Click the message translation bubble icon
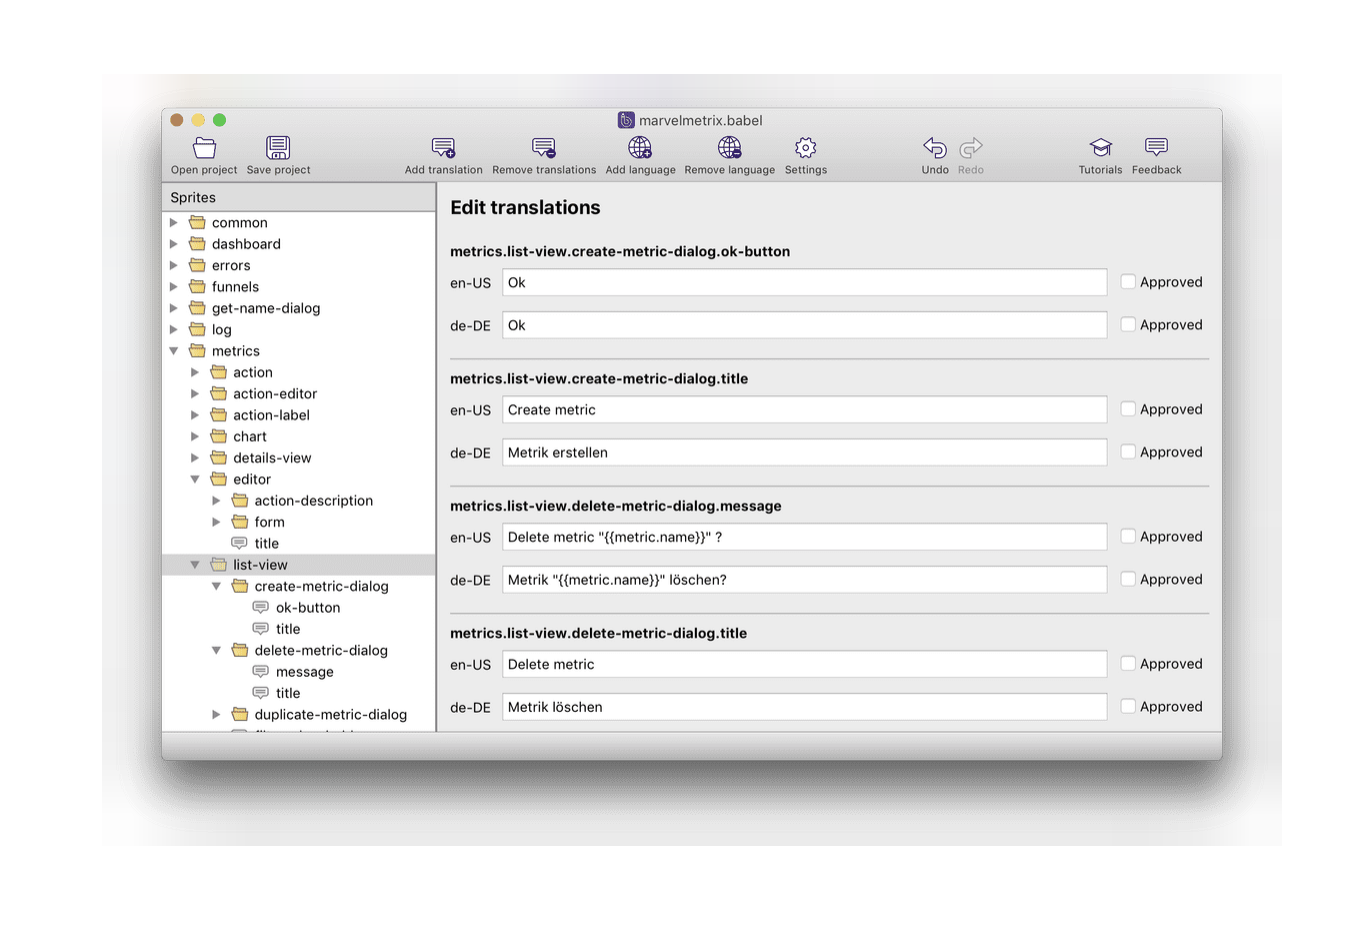Image resolution: width=1368 pixels, height=926 pixels. pos(261,671)
